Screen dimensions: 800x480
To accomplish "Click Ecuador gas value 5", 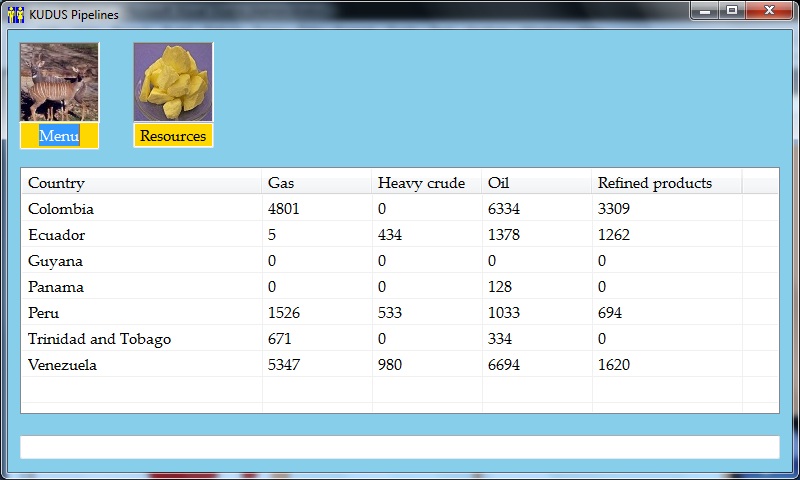I will point(271,235).
